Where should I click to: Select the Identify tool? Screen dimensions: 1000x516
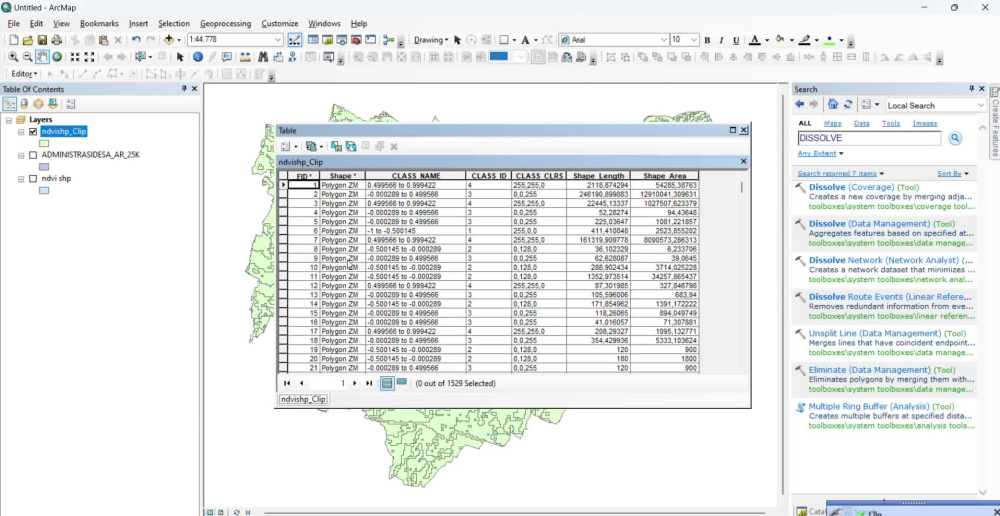[198, 57]
